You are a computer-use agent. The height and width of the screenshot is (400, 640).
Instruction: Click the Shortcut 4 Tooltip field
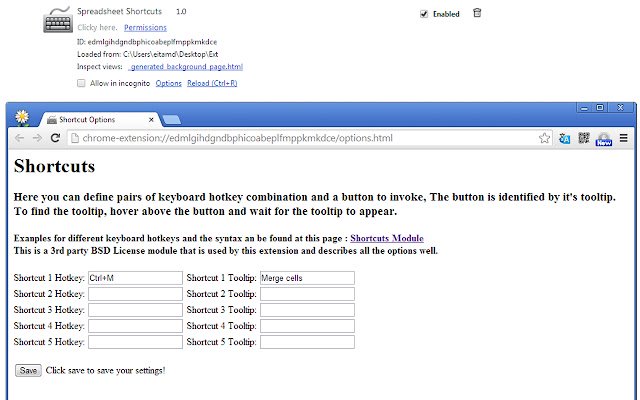[x=307, y=326]
